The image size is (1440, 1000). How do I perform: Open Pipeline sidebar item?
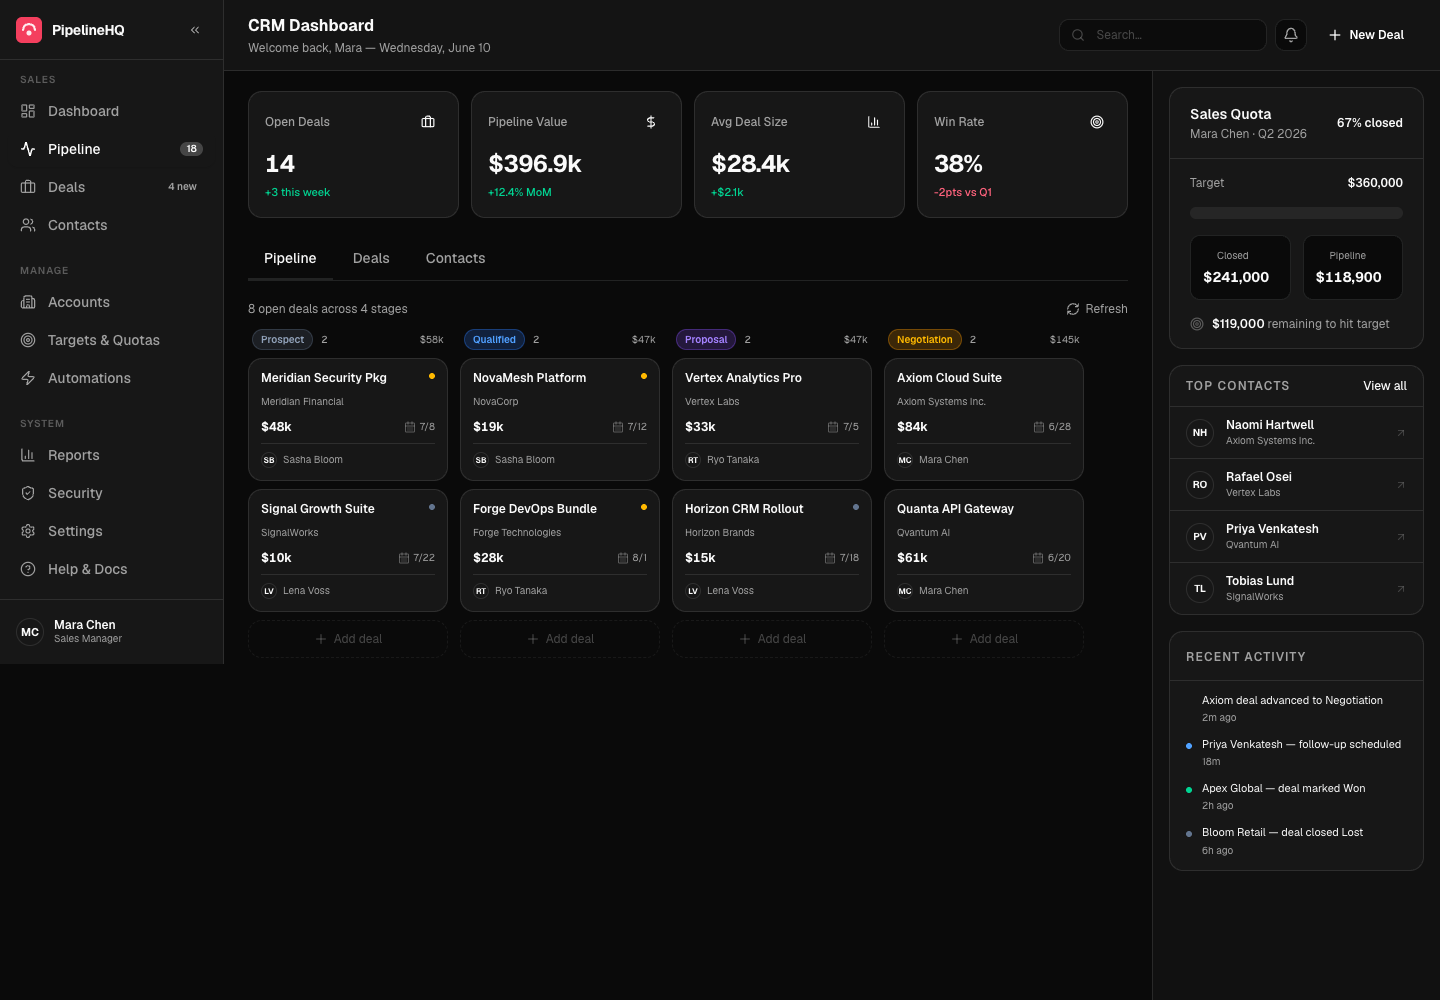[x=111, y=149]
